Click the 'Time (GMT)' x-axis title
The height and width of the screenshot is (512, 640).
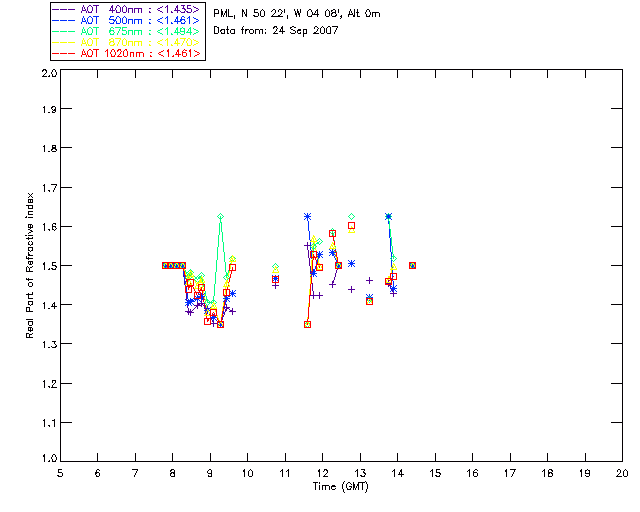(x=341, y=487)
